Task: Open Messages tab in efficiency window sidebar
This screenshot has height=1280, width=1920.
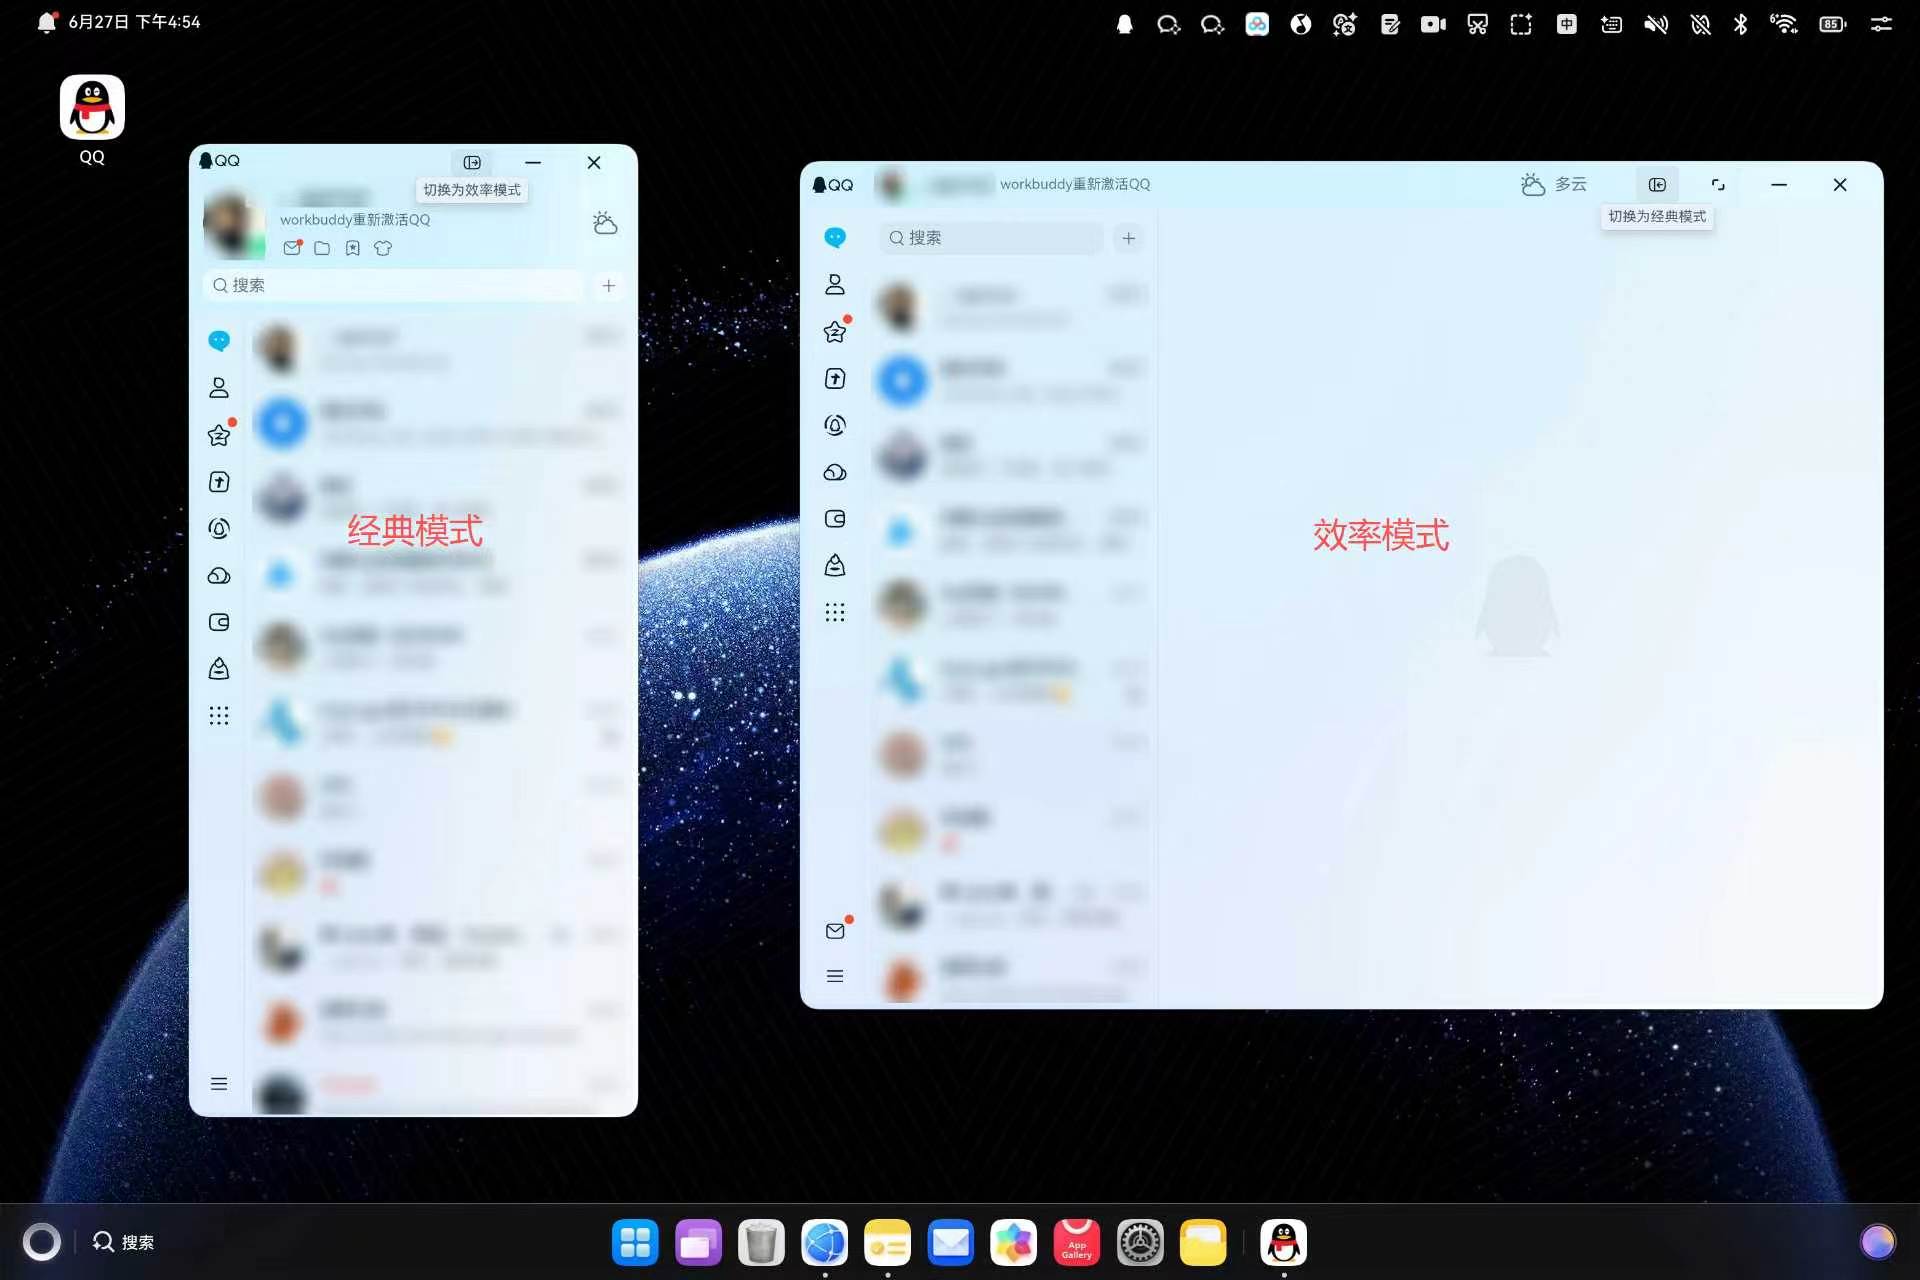Action: coord(835,237)
